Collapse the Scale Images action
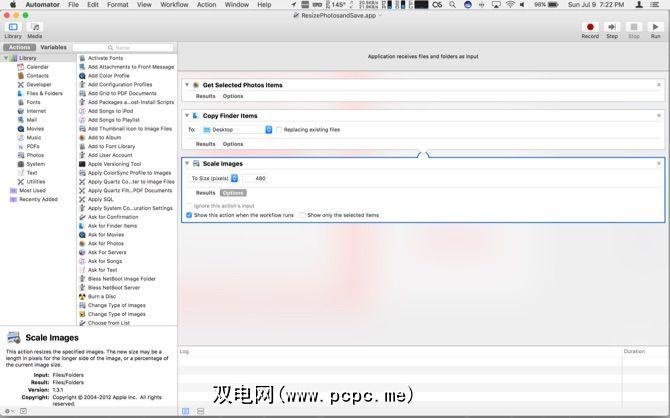This screenshot has width=670, height=418. point(187,163)
